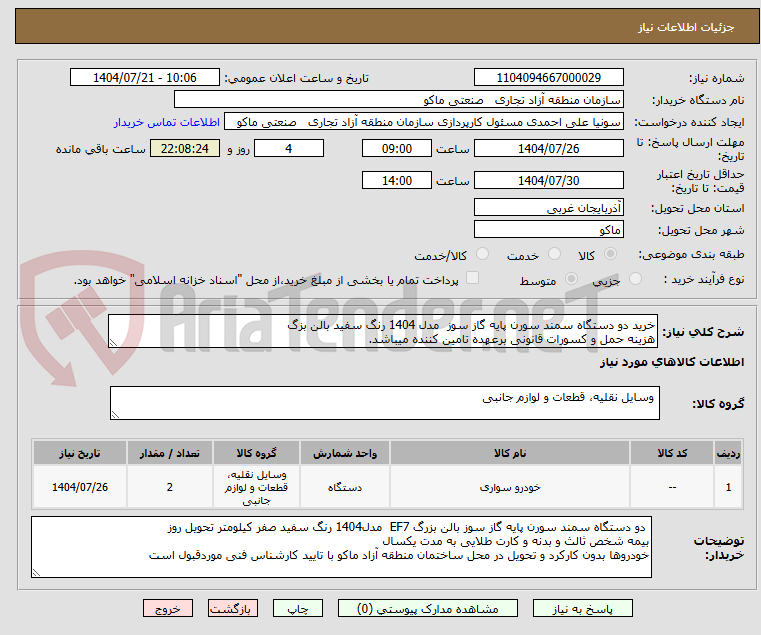Click the table date cell 1404/07/26
761x635 pixels.
[80, 487]
